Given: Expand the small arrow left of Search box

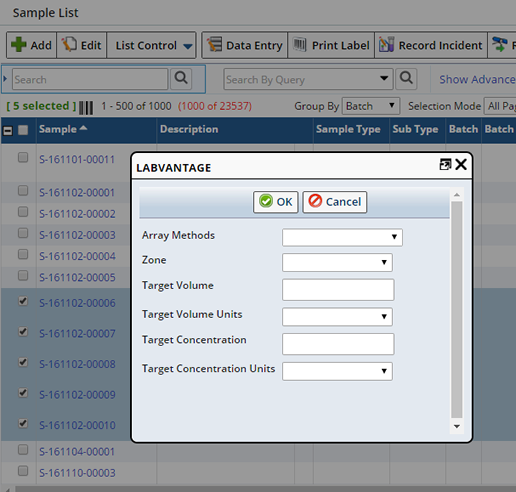Looking at the screenshot, I should click(5, 79).
